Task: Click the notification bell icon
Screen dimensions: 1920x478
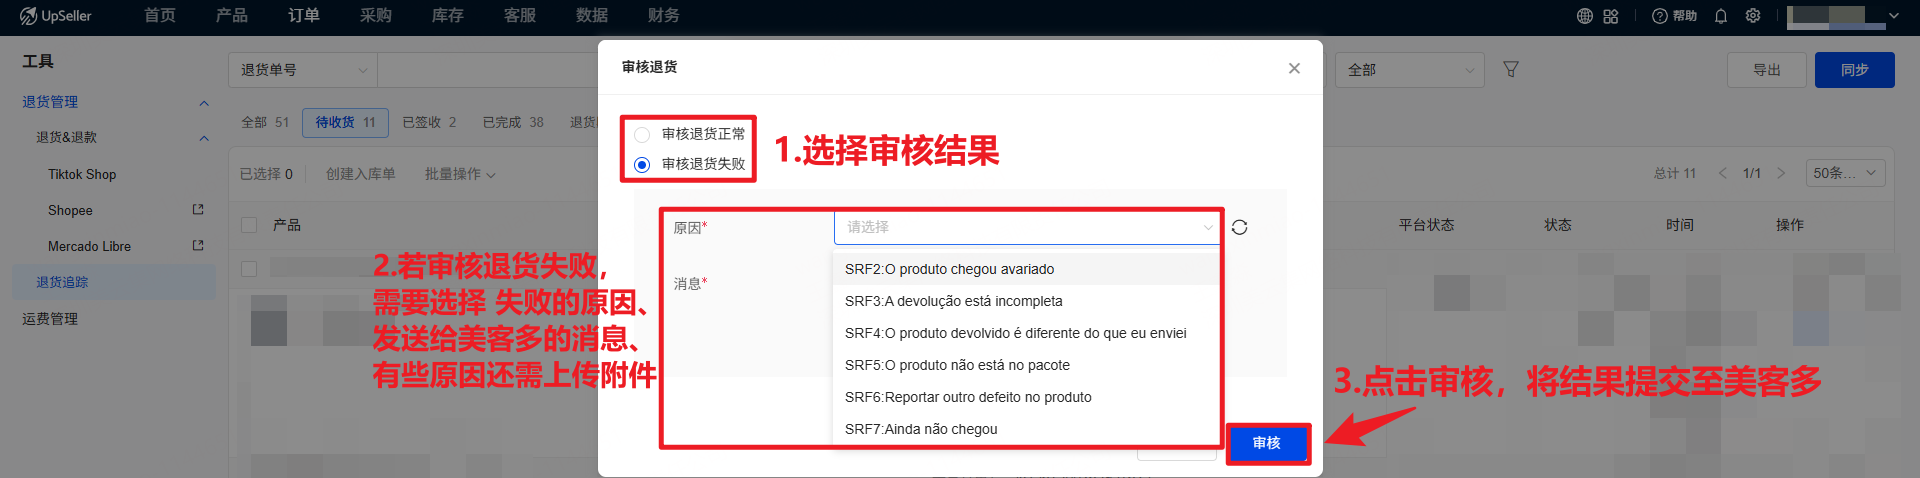Action: (x=1721, y=16)
